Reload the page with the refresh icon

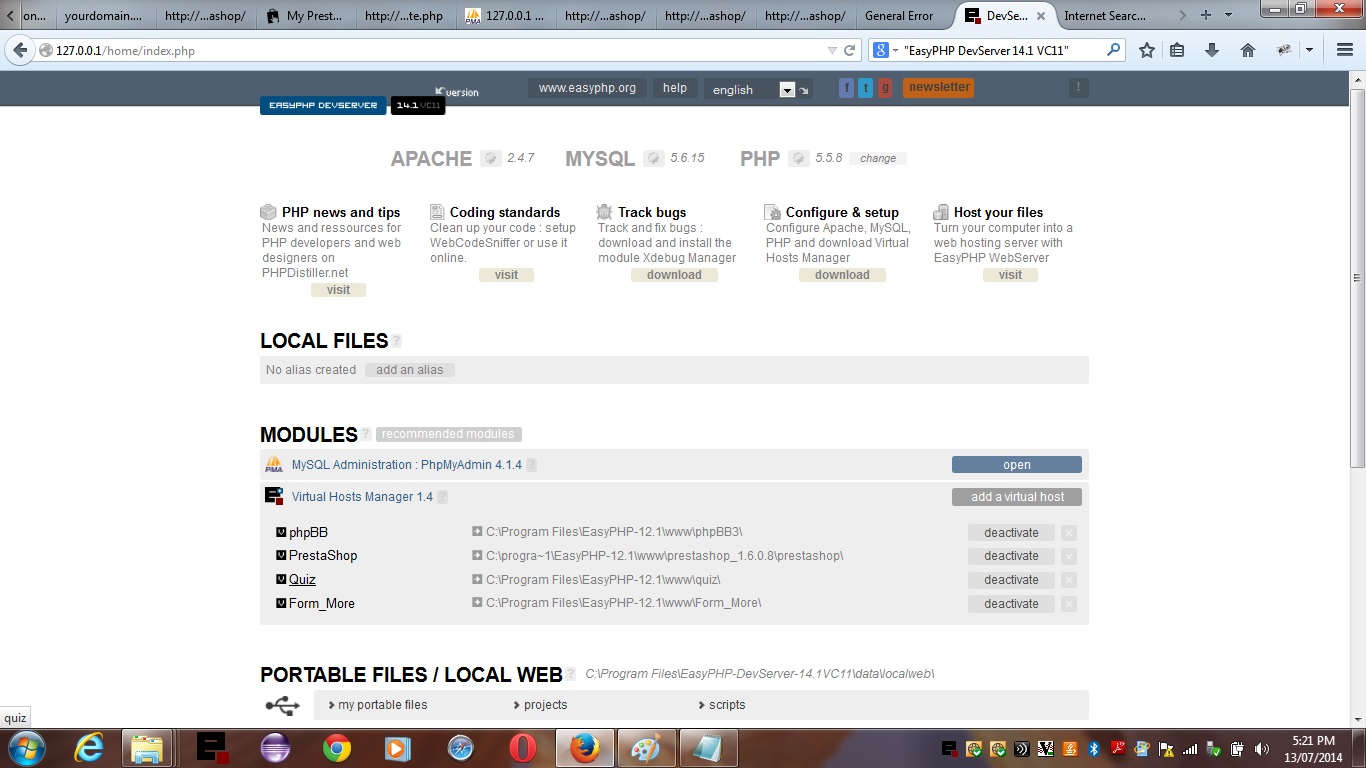point(850,50)
